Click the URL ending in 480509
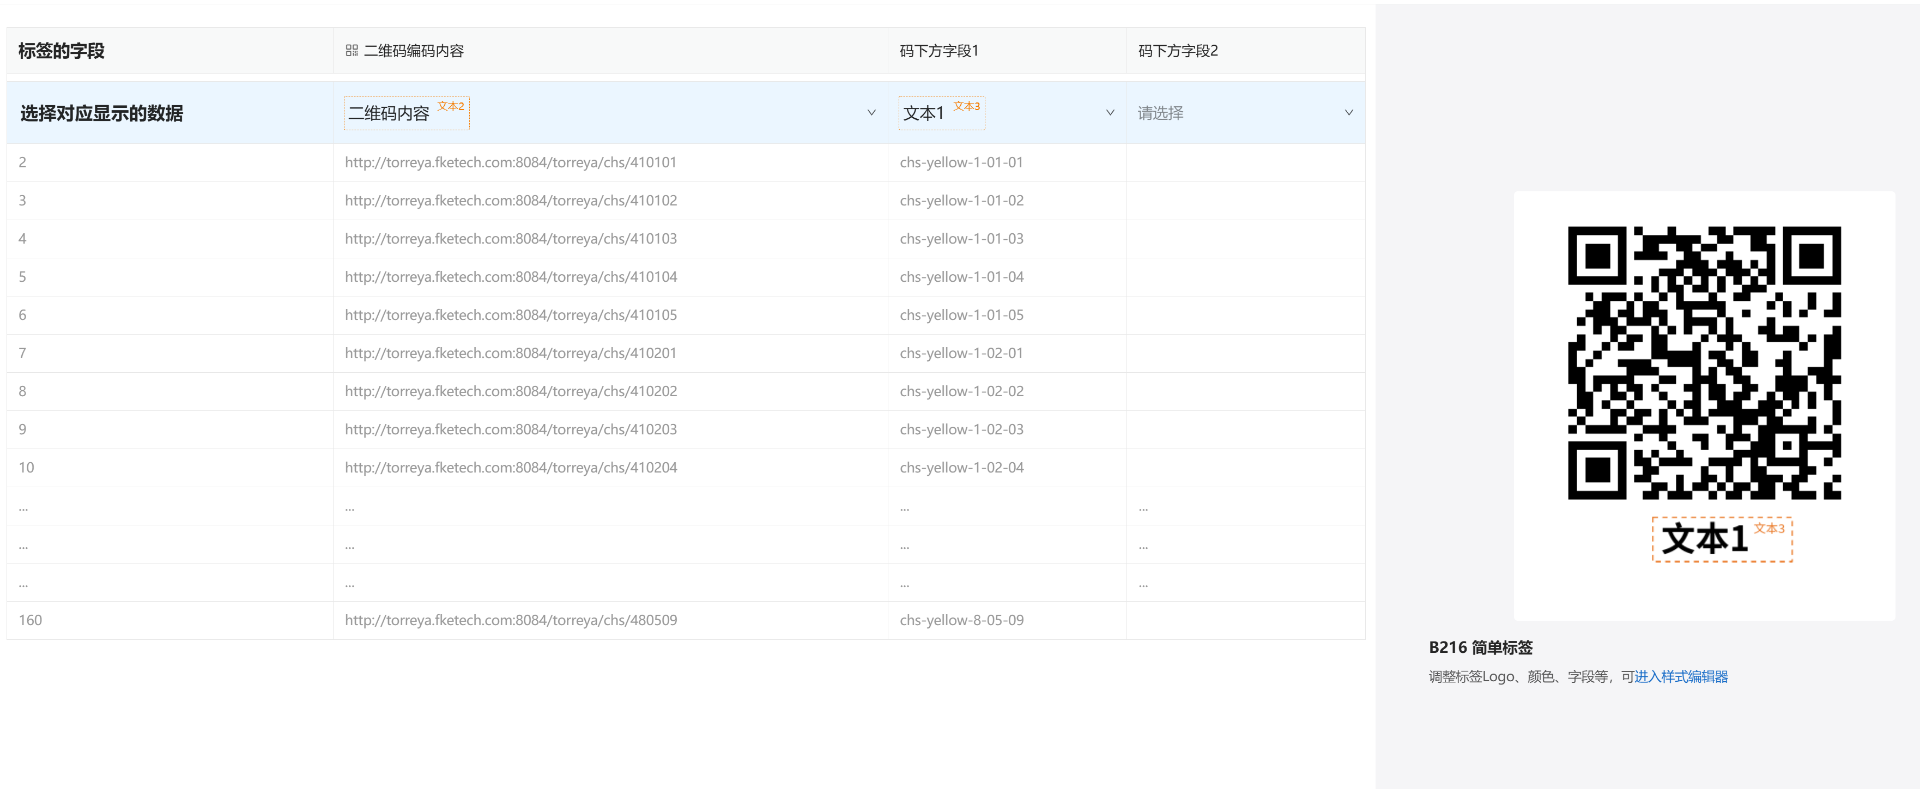The width and height of the screenshot is (1920, 789). (x=511, y=620)
